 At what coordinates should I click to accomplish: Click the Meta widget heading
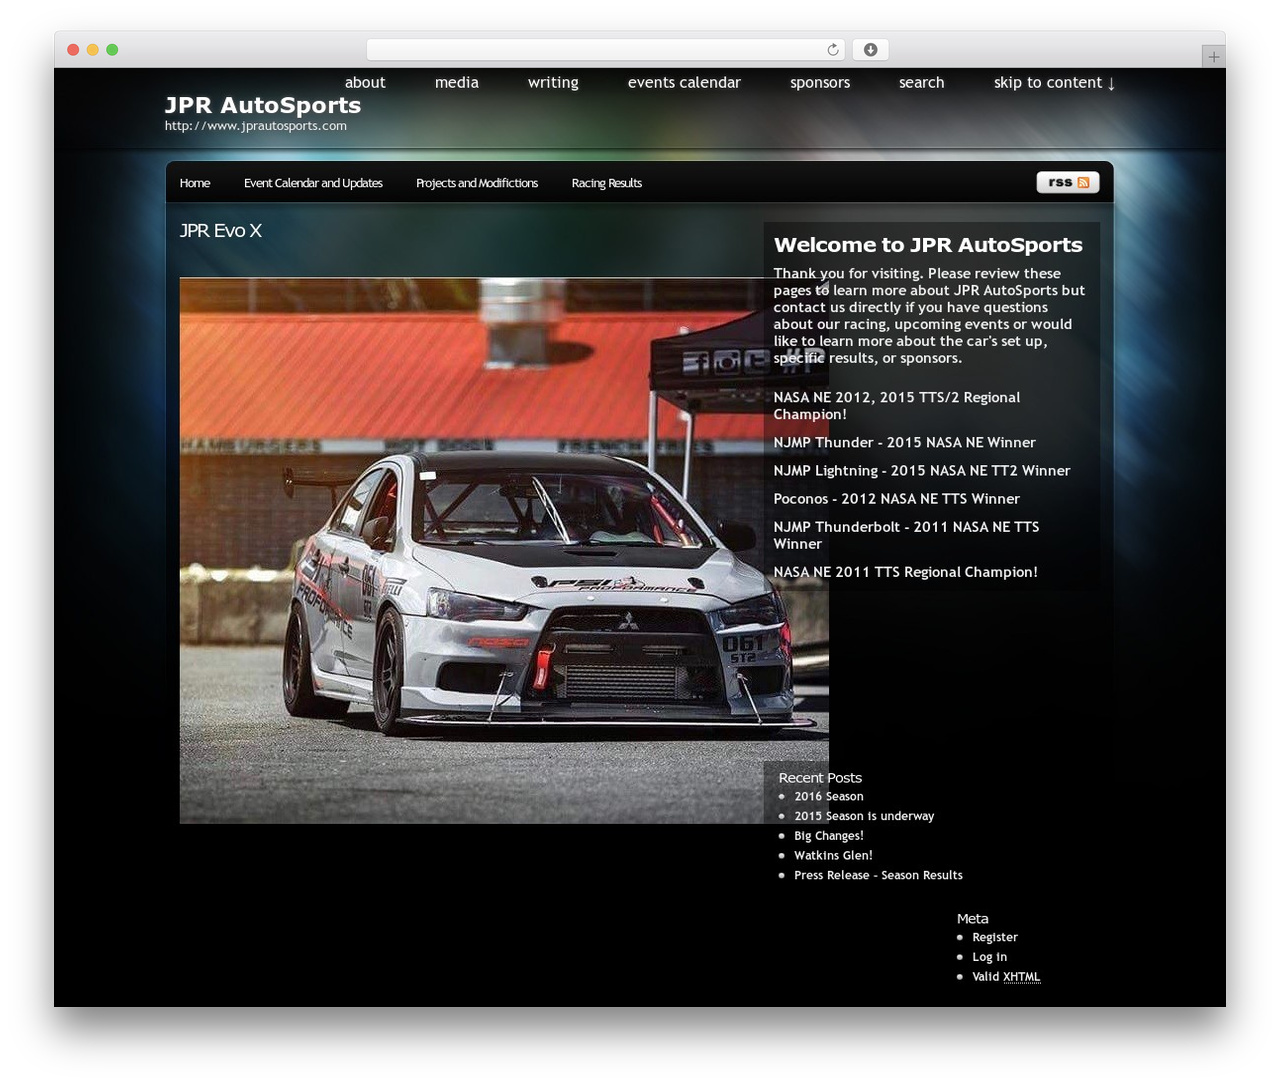(x=972, y=919)
